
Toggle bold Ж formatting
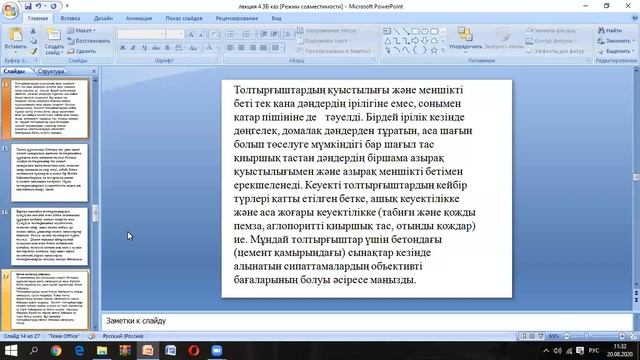(122, 48)
